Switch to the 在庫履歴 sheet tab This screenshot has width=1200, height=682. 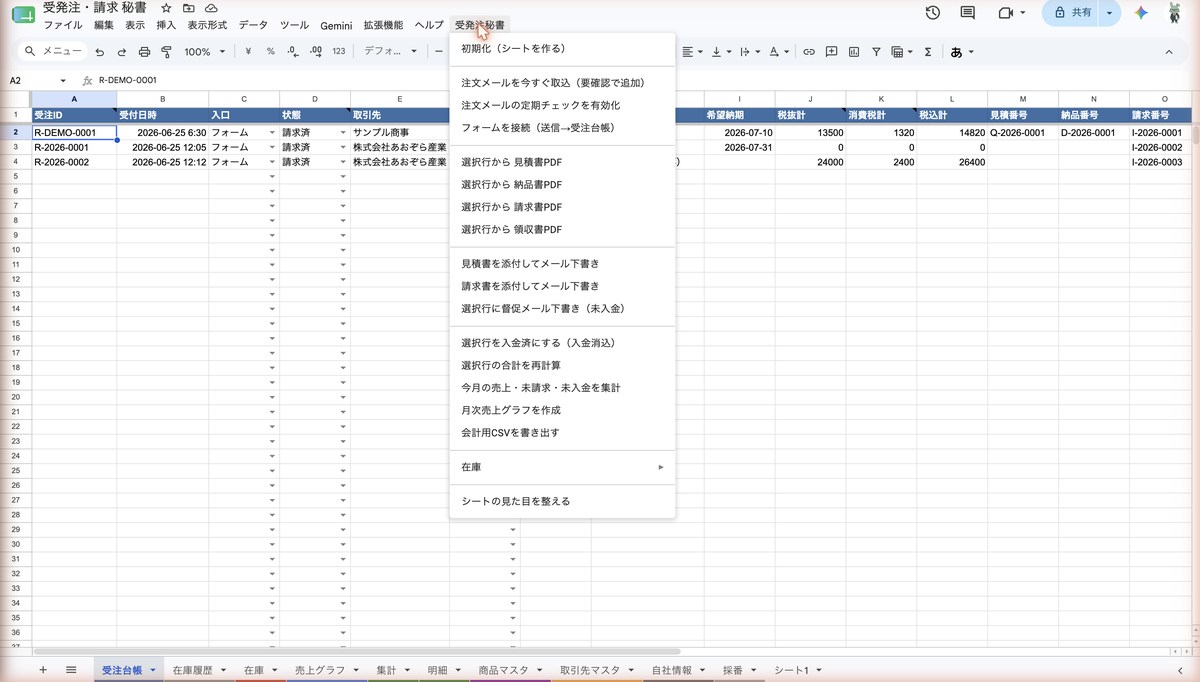pyautogui.click(x=199, y=670)
